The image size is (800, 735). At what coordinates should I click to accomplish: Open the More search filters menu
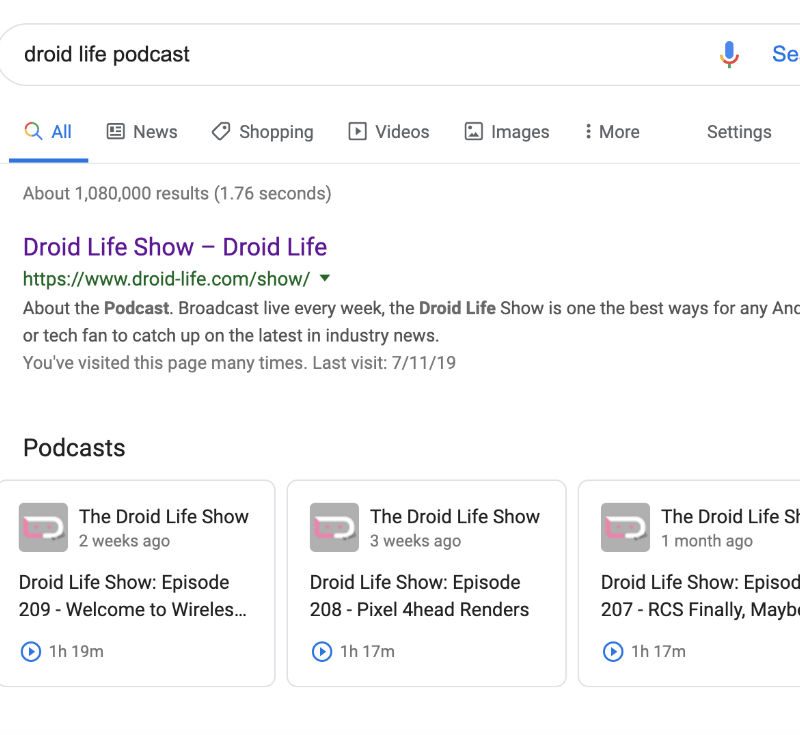tap(611, 132)
